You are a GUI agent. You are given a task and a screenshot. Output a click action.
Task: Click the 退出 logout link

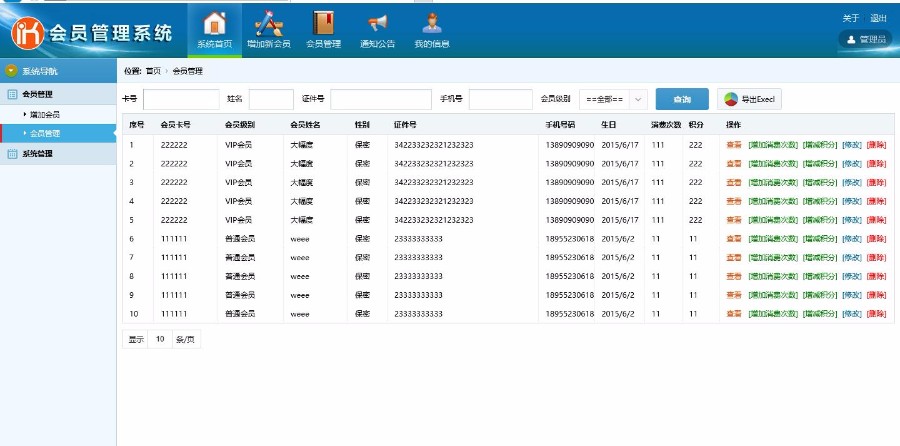pos(878,18)
